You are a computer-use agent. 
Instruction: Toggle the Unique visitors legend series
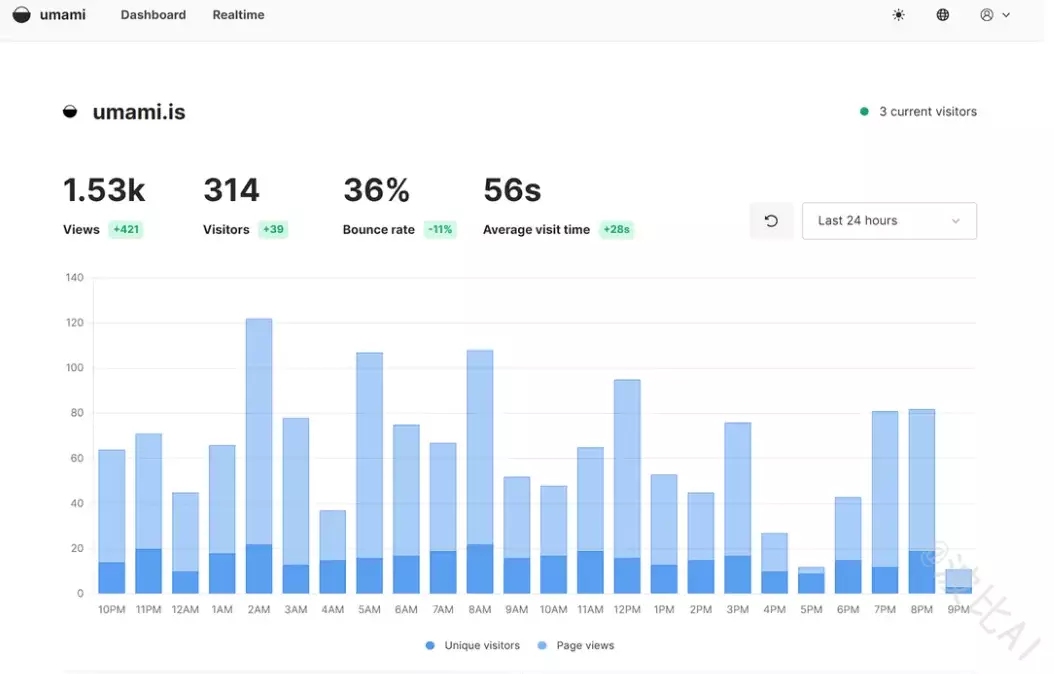coord(473,645)
